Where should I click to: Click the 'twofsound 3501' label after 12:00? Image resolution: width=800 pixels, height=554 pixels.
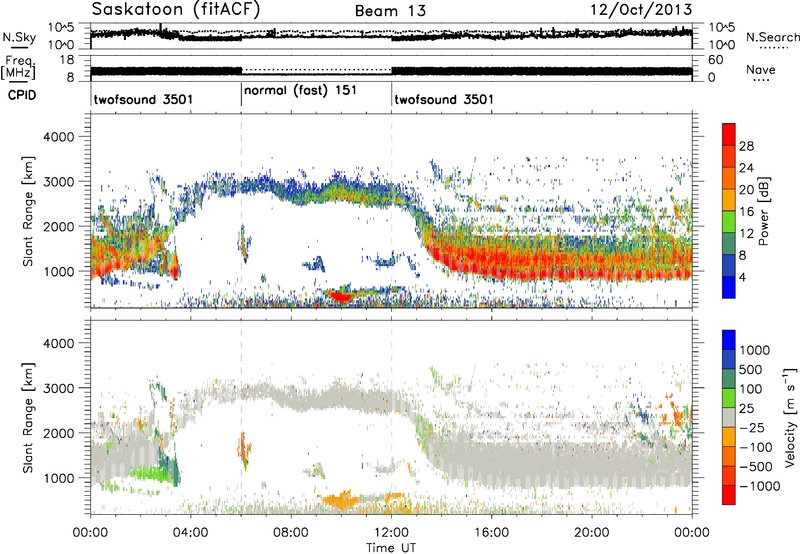tap(444, 99)
